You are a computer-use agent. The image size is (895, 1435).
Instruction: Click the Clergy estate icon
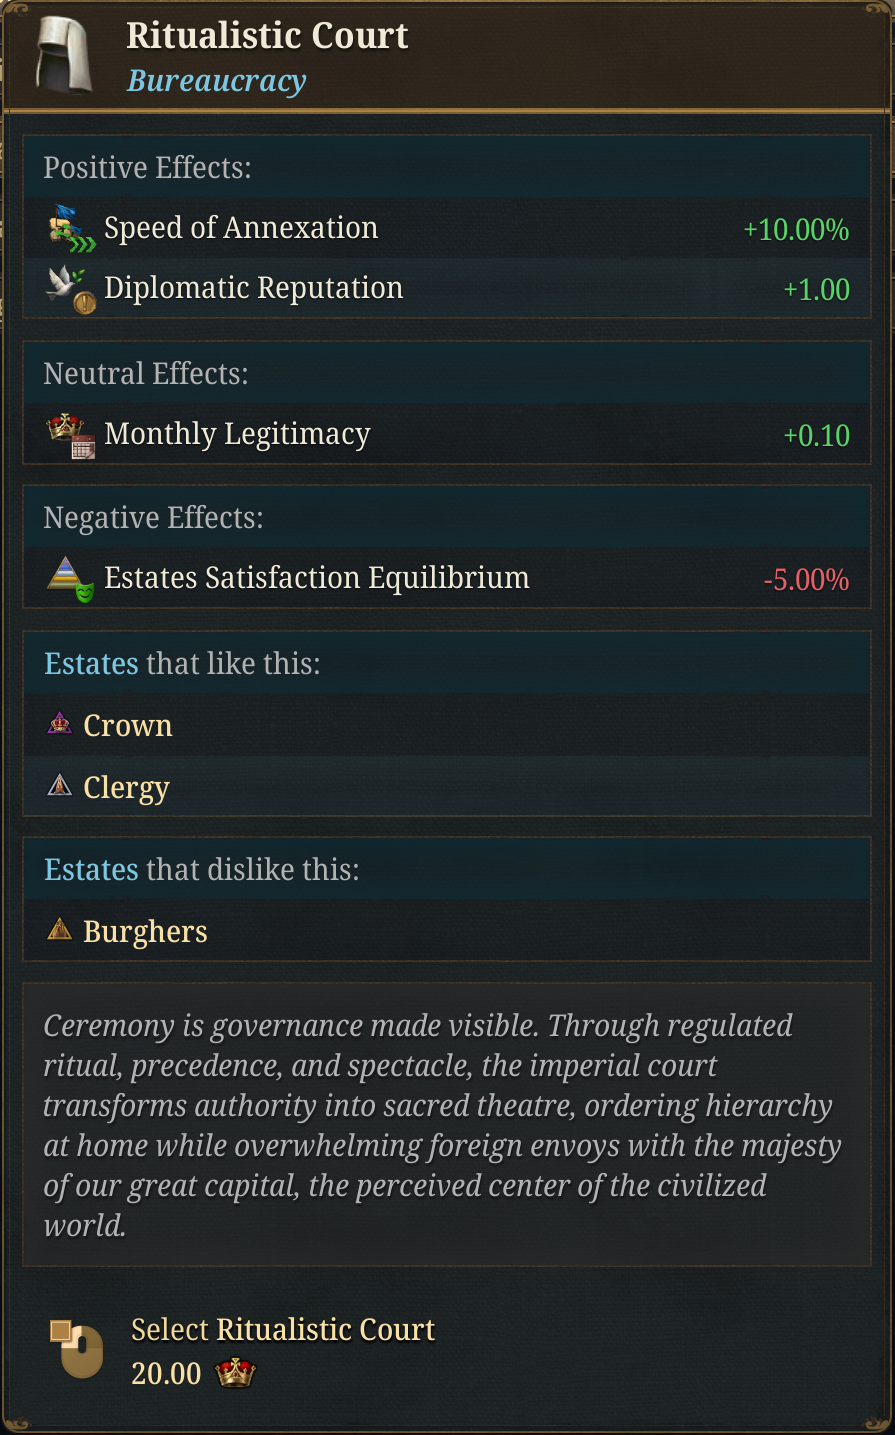pos(60,786)
